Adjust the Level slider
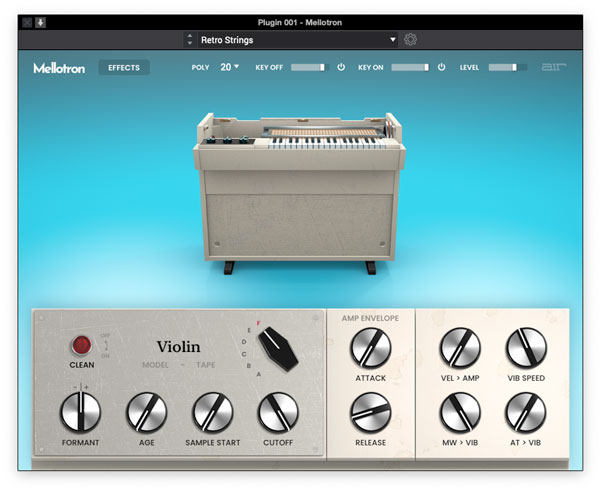This screenshot has width=600, height=491. point(508,68)
